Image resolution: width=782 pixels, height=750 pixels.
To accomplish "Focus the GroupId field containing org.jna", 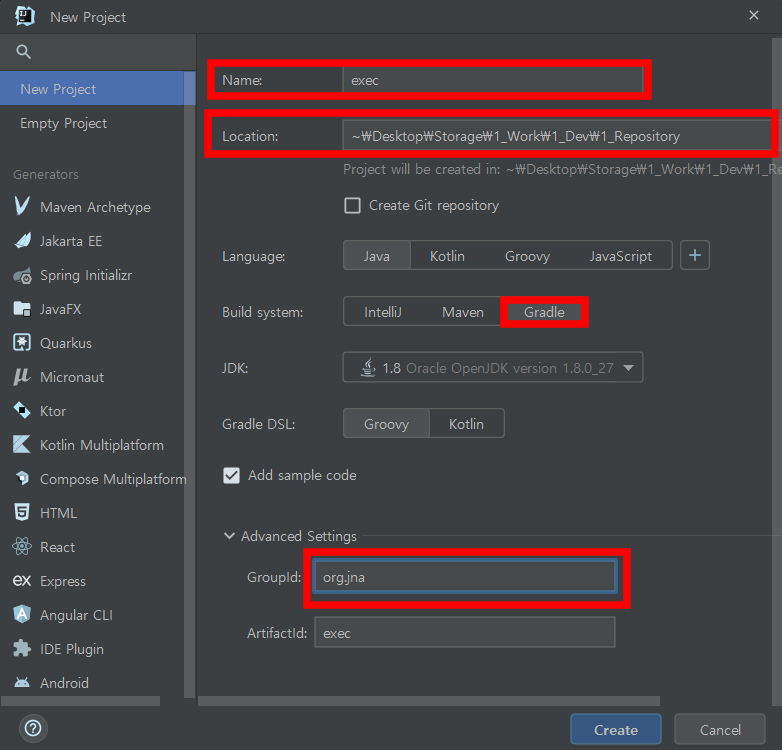I will [465, 577].
